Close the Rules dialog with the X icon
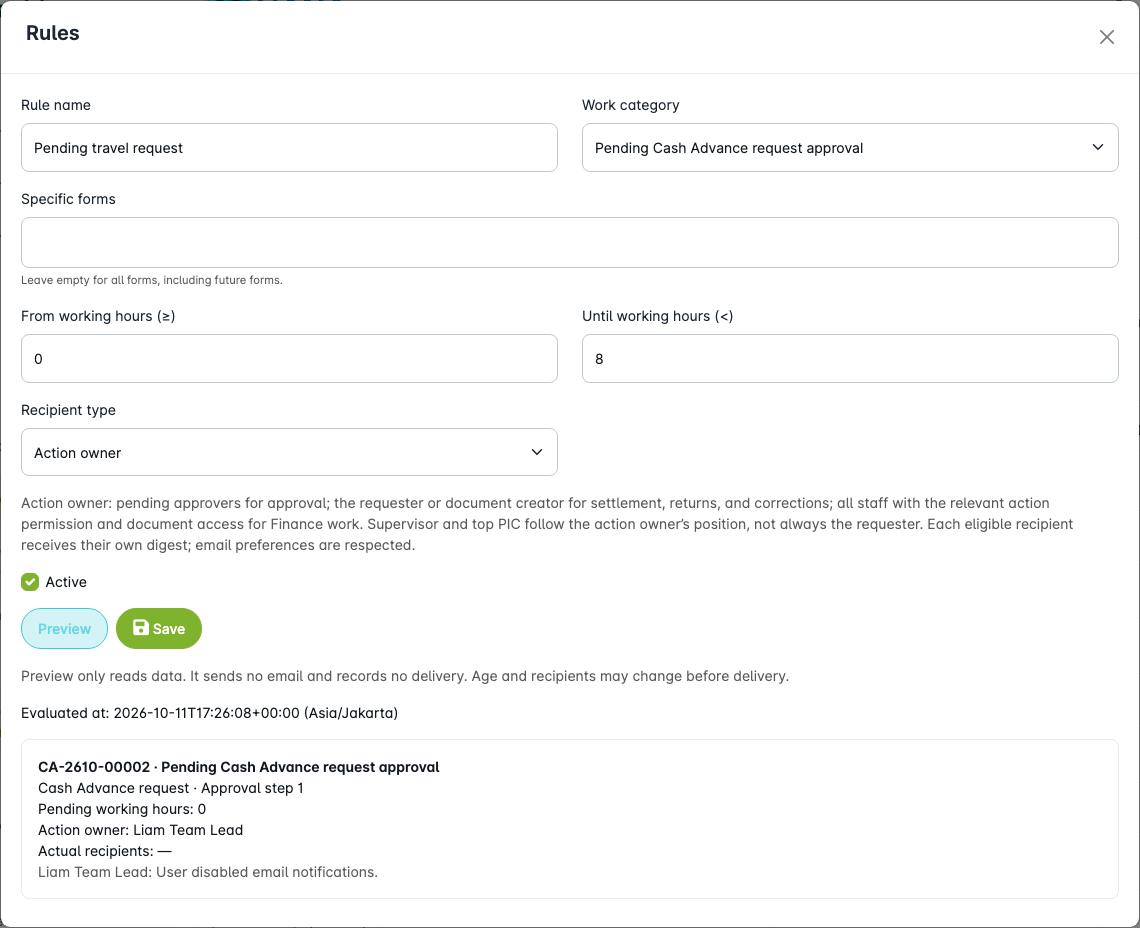Screen dimensions: 1140x928 (1107, 37)
